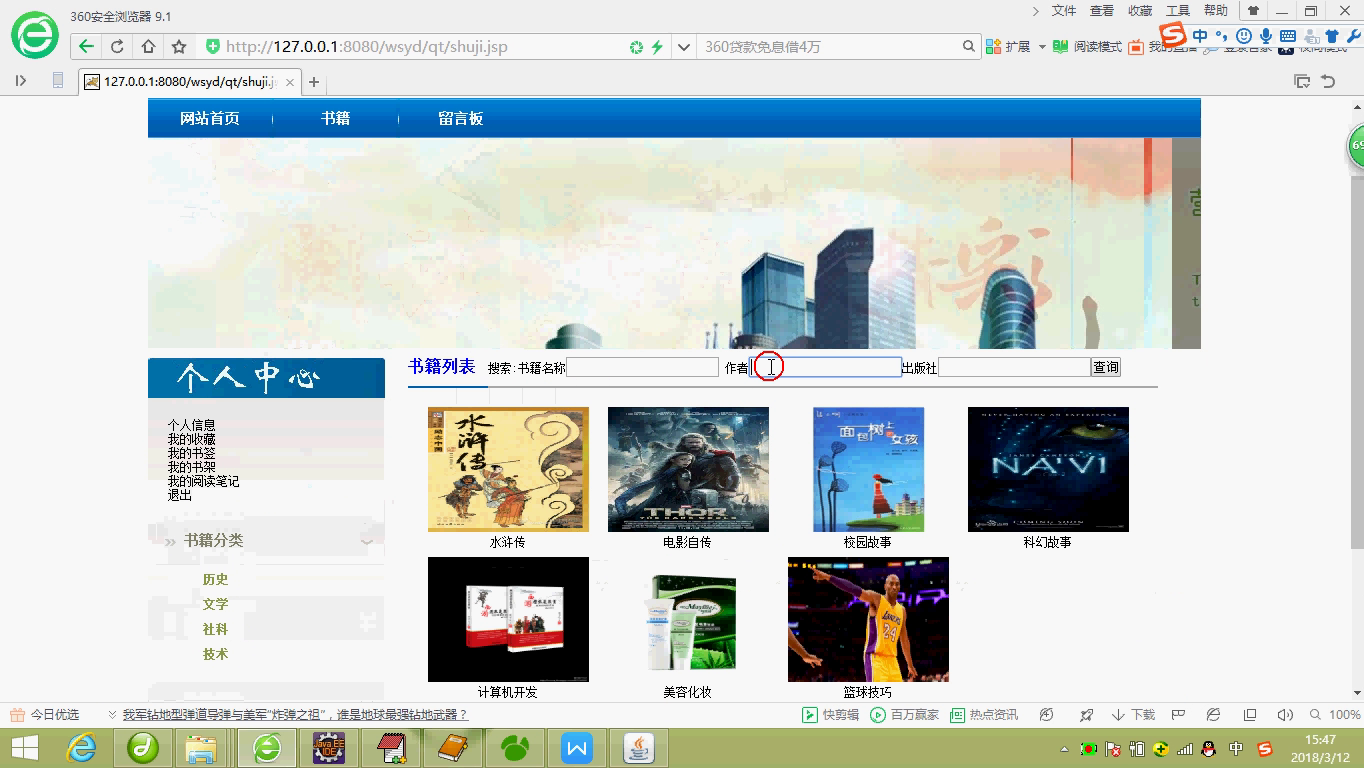The width and height of the screenshot is (1364, 768).
Task: Go to 网站首页 in the site navigation
Action: pos(210,118)
